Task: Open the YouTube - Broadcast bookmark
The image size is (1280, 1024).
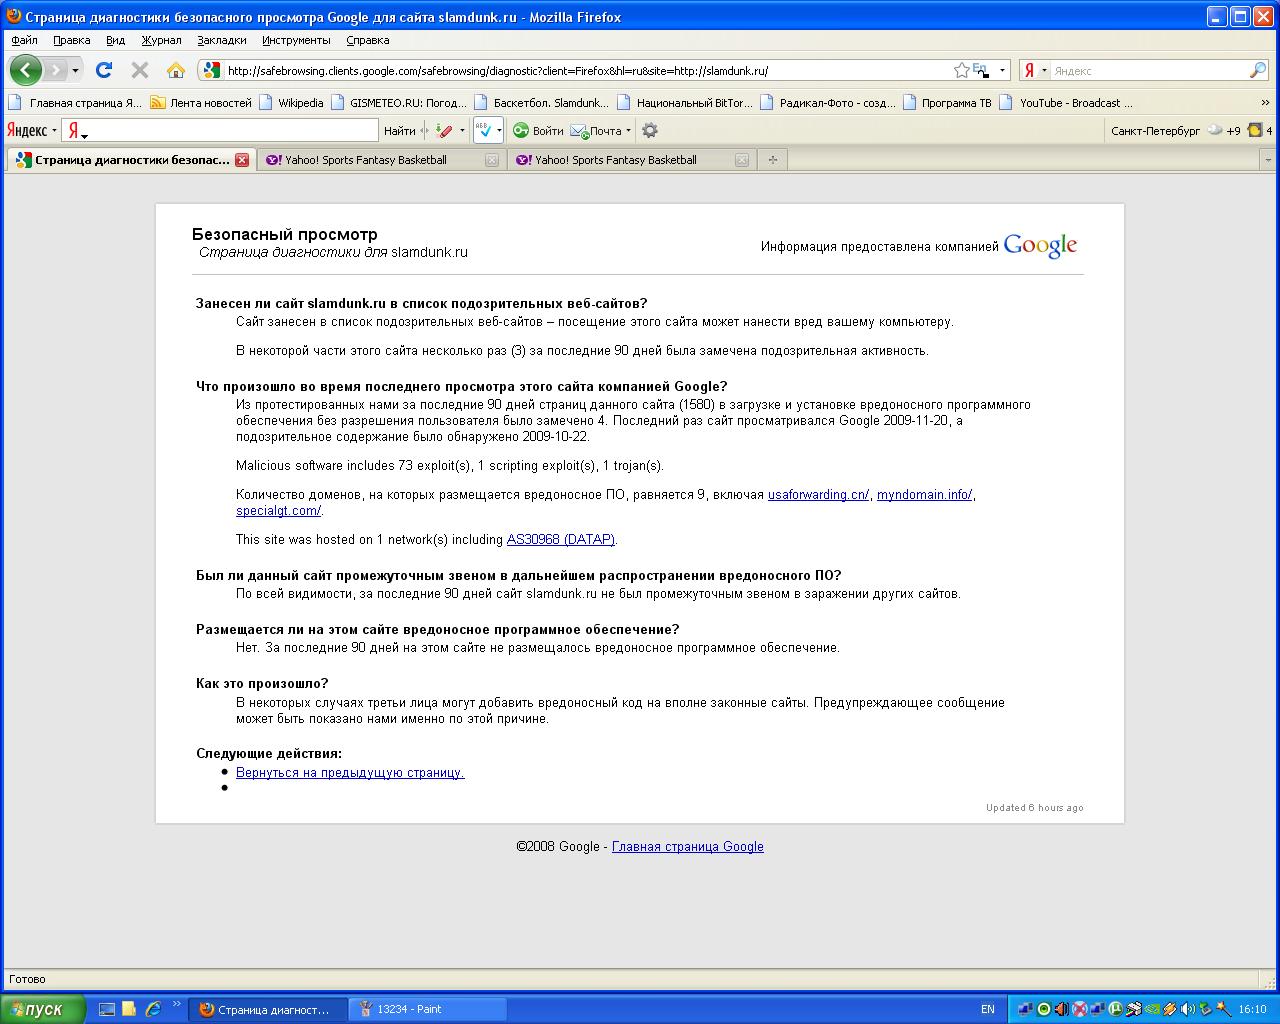Action: [1067, 102]
